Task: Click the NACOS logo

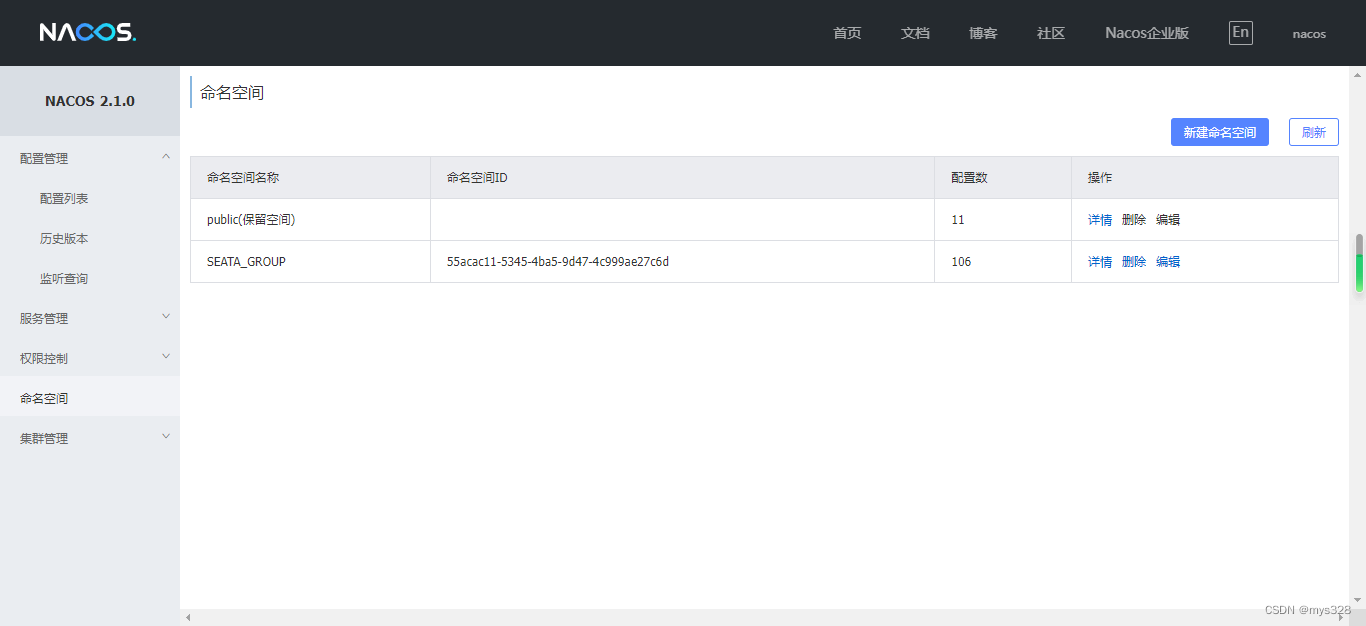Action: click(x=88, y=32)
